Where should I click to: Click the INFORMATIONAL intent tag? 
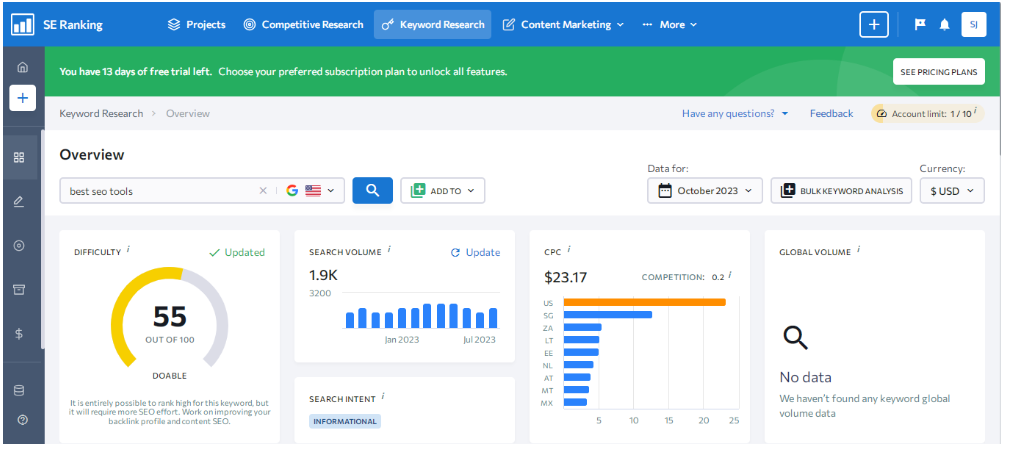(345, 421)
